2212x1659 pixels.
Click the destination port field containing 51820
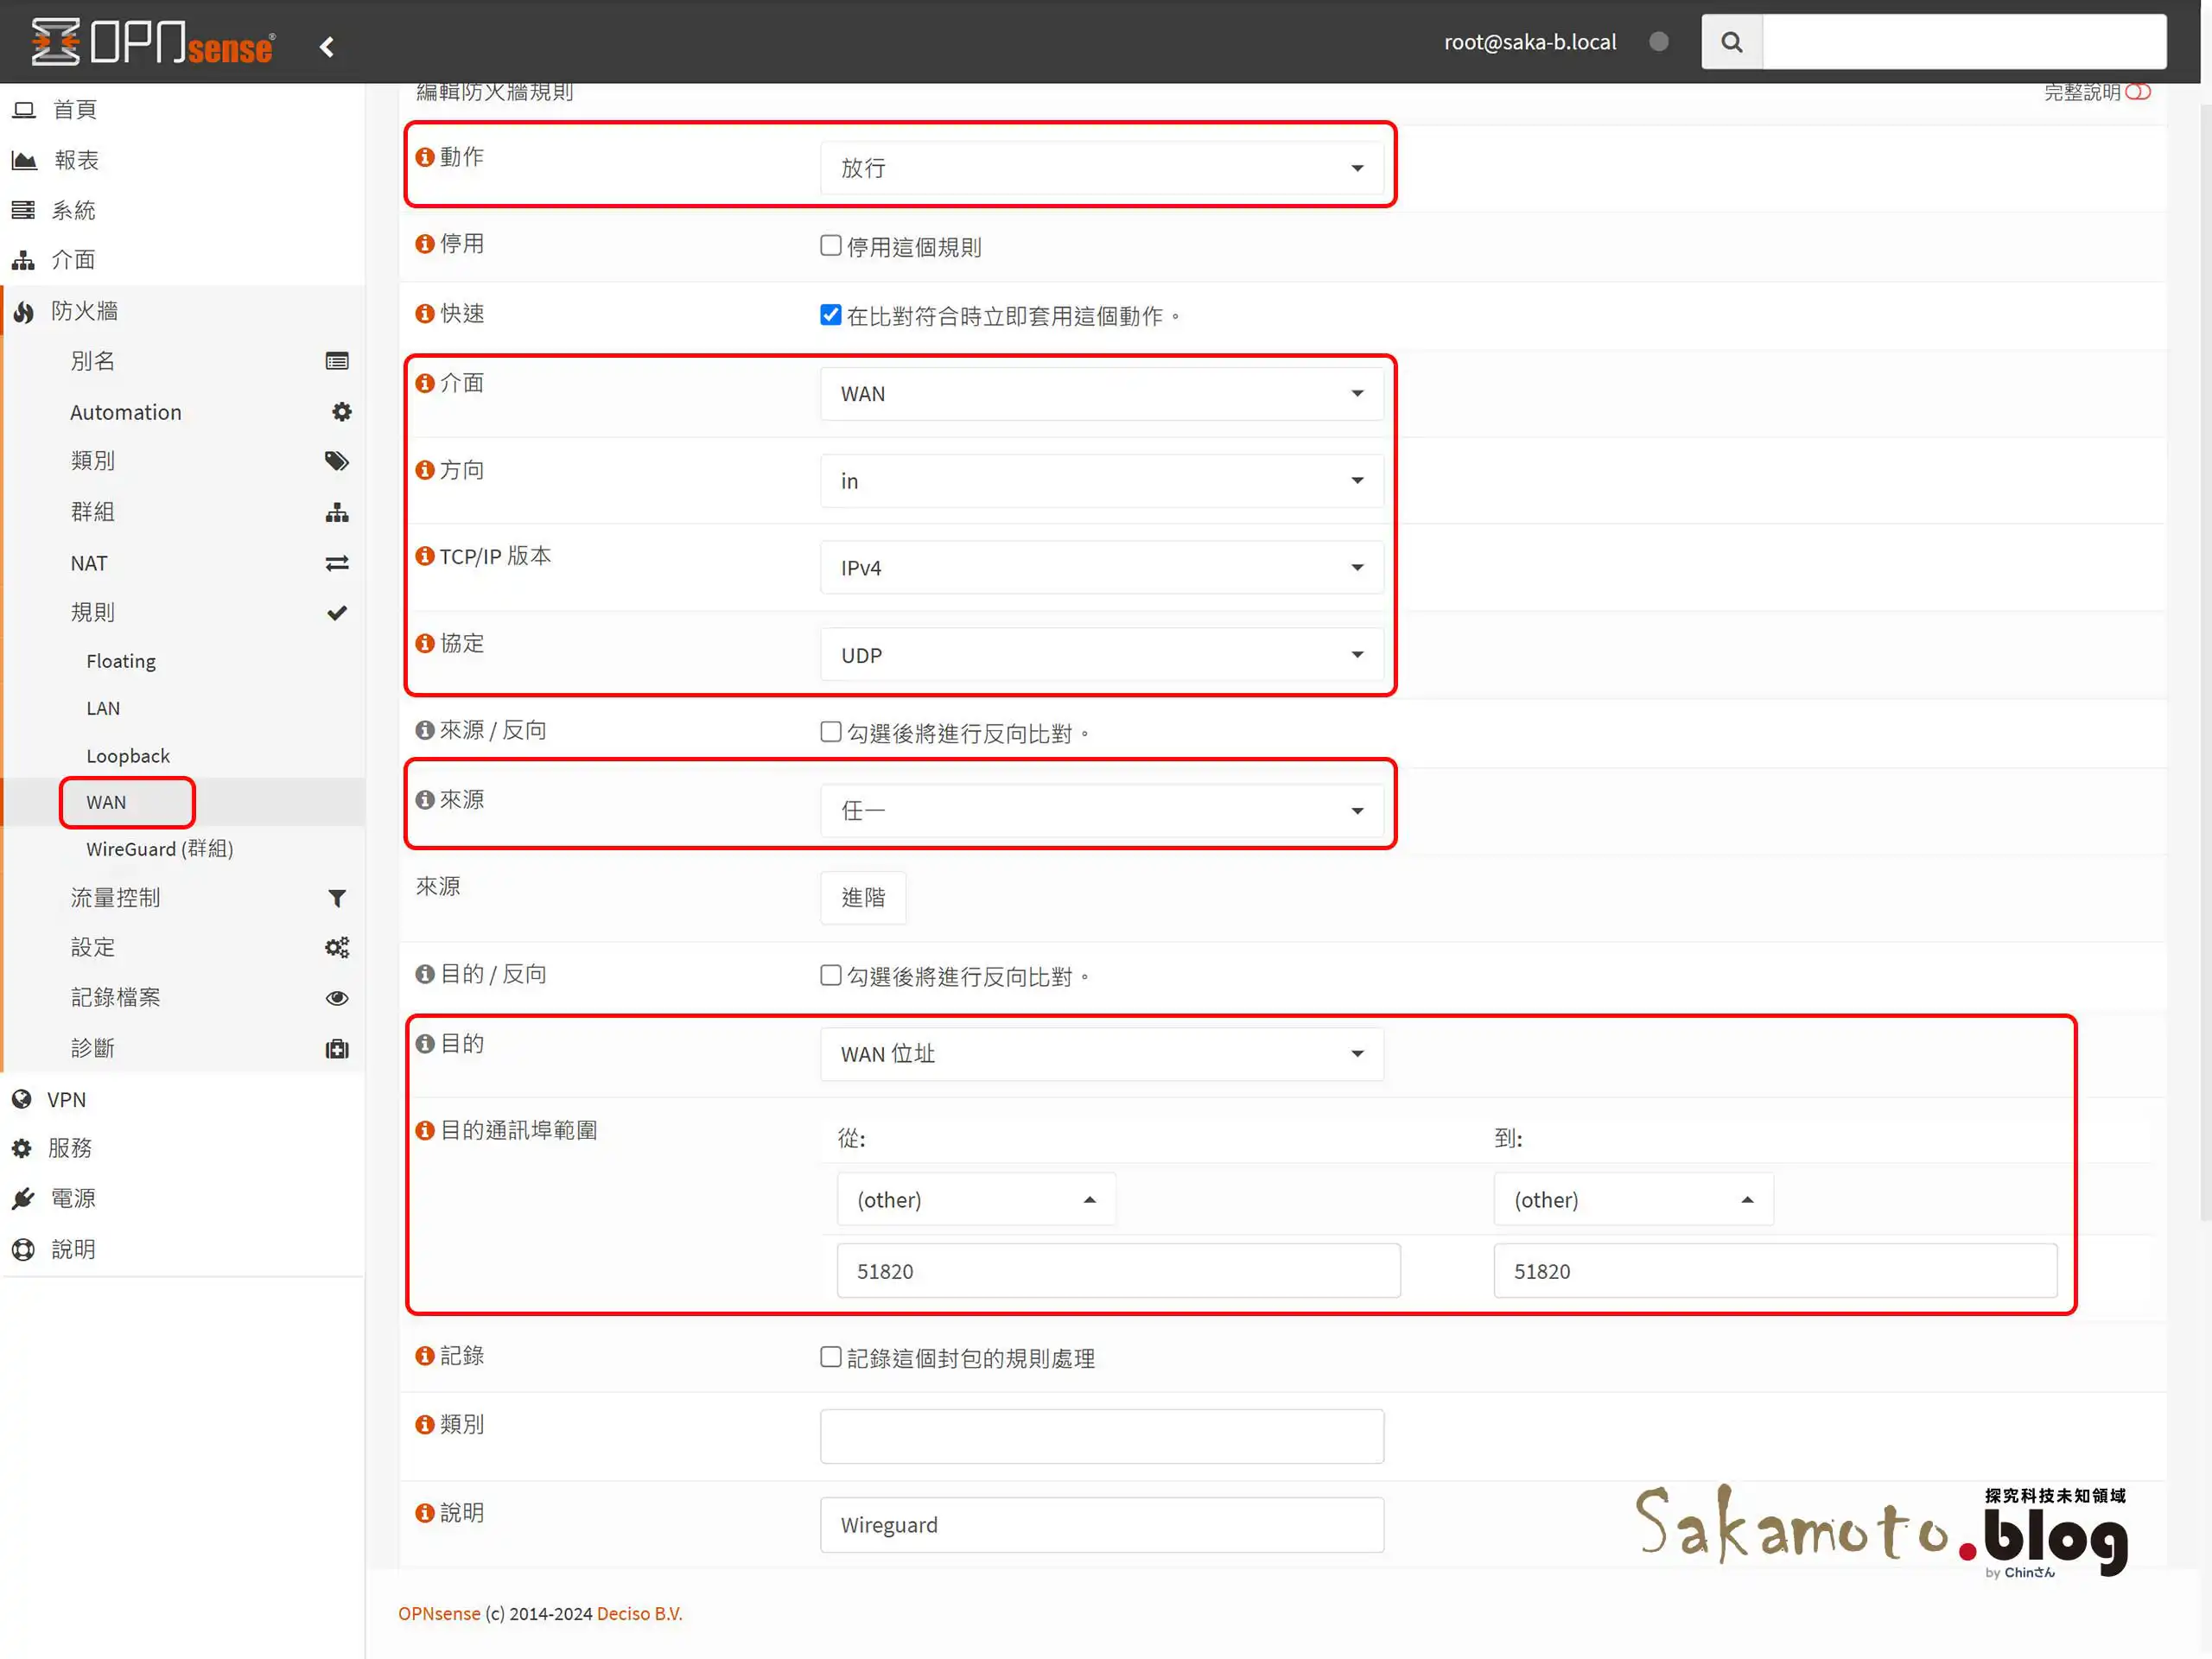coord(1117,1271)
